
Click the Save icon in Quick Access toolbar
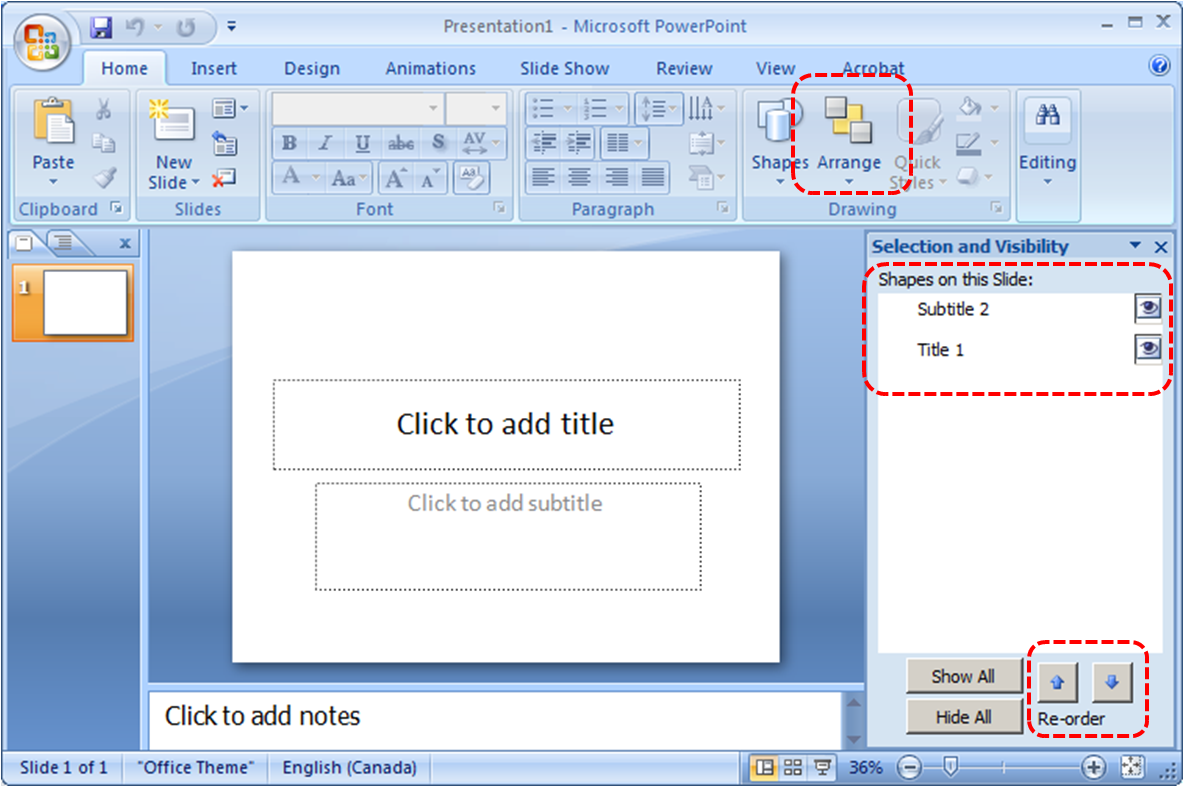click(x=100, y=27)
